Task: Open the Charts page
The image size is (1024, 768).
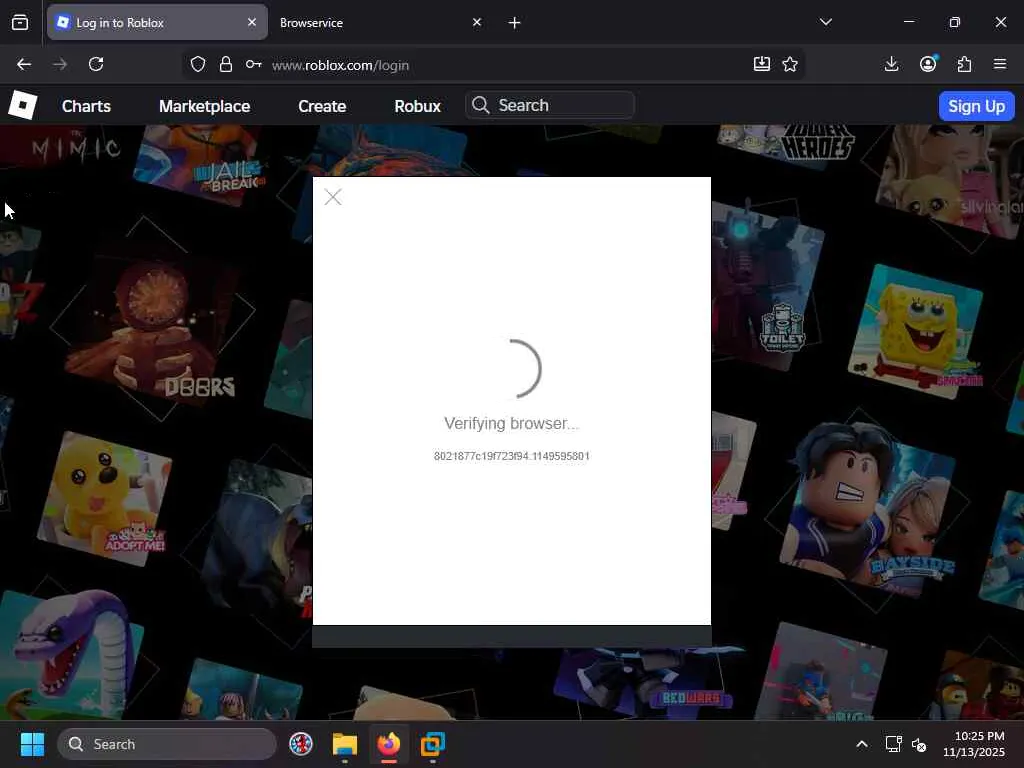Action: tap(86, 106)
